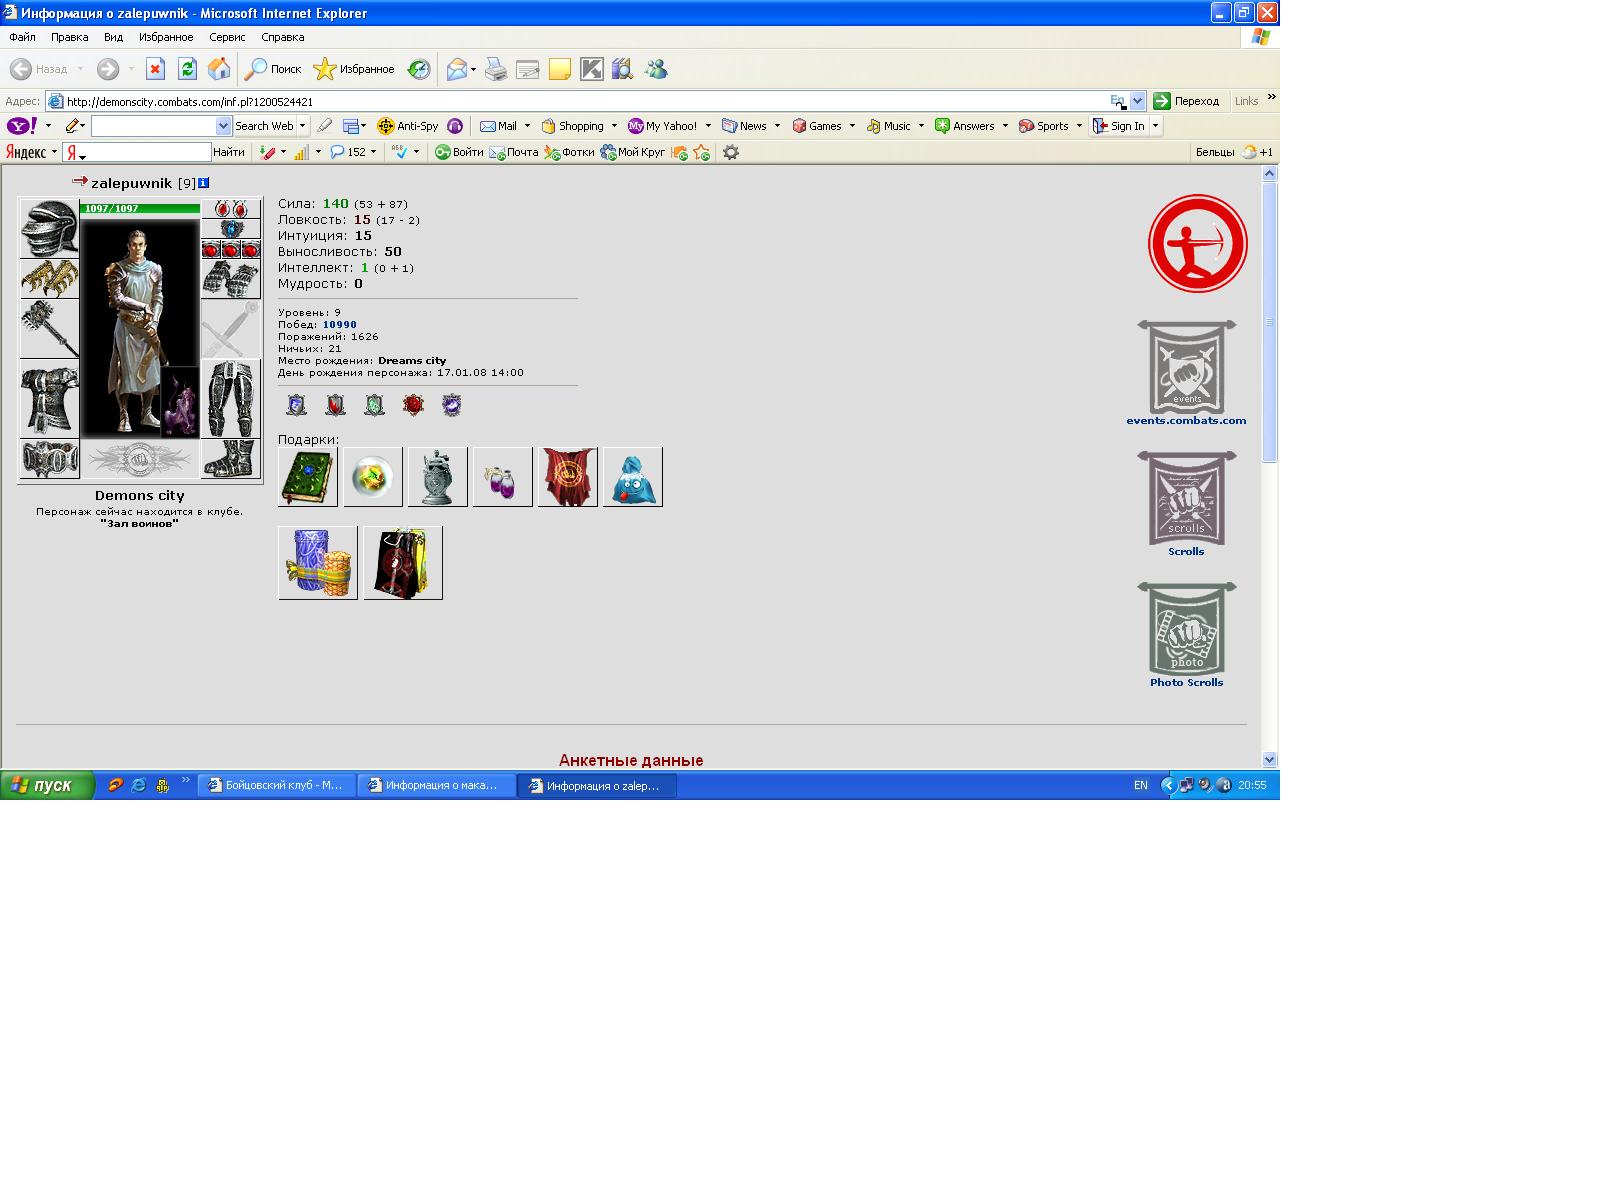Click the leg armor greaves icon

pos(231,399)
